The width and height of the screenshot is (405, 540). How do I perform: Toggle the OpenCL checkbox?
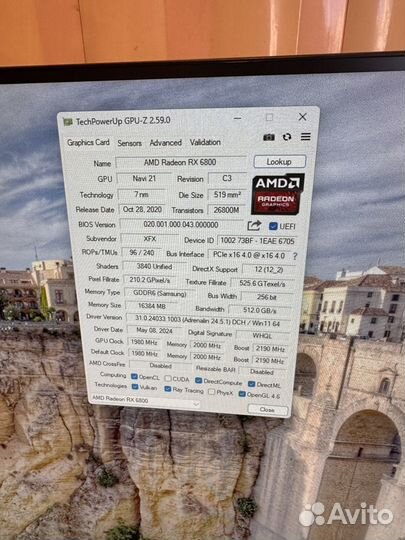point(134,376)
